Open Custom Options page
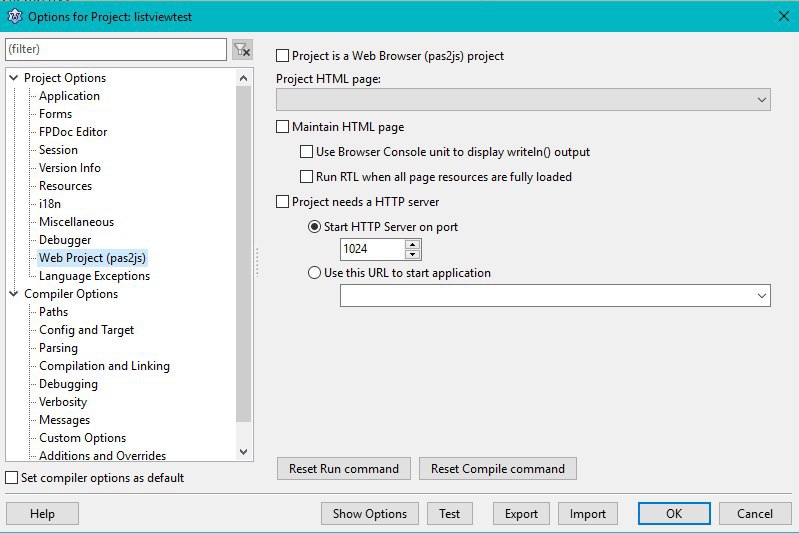This screenshot has width=799, height=533. (83, 438)
